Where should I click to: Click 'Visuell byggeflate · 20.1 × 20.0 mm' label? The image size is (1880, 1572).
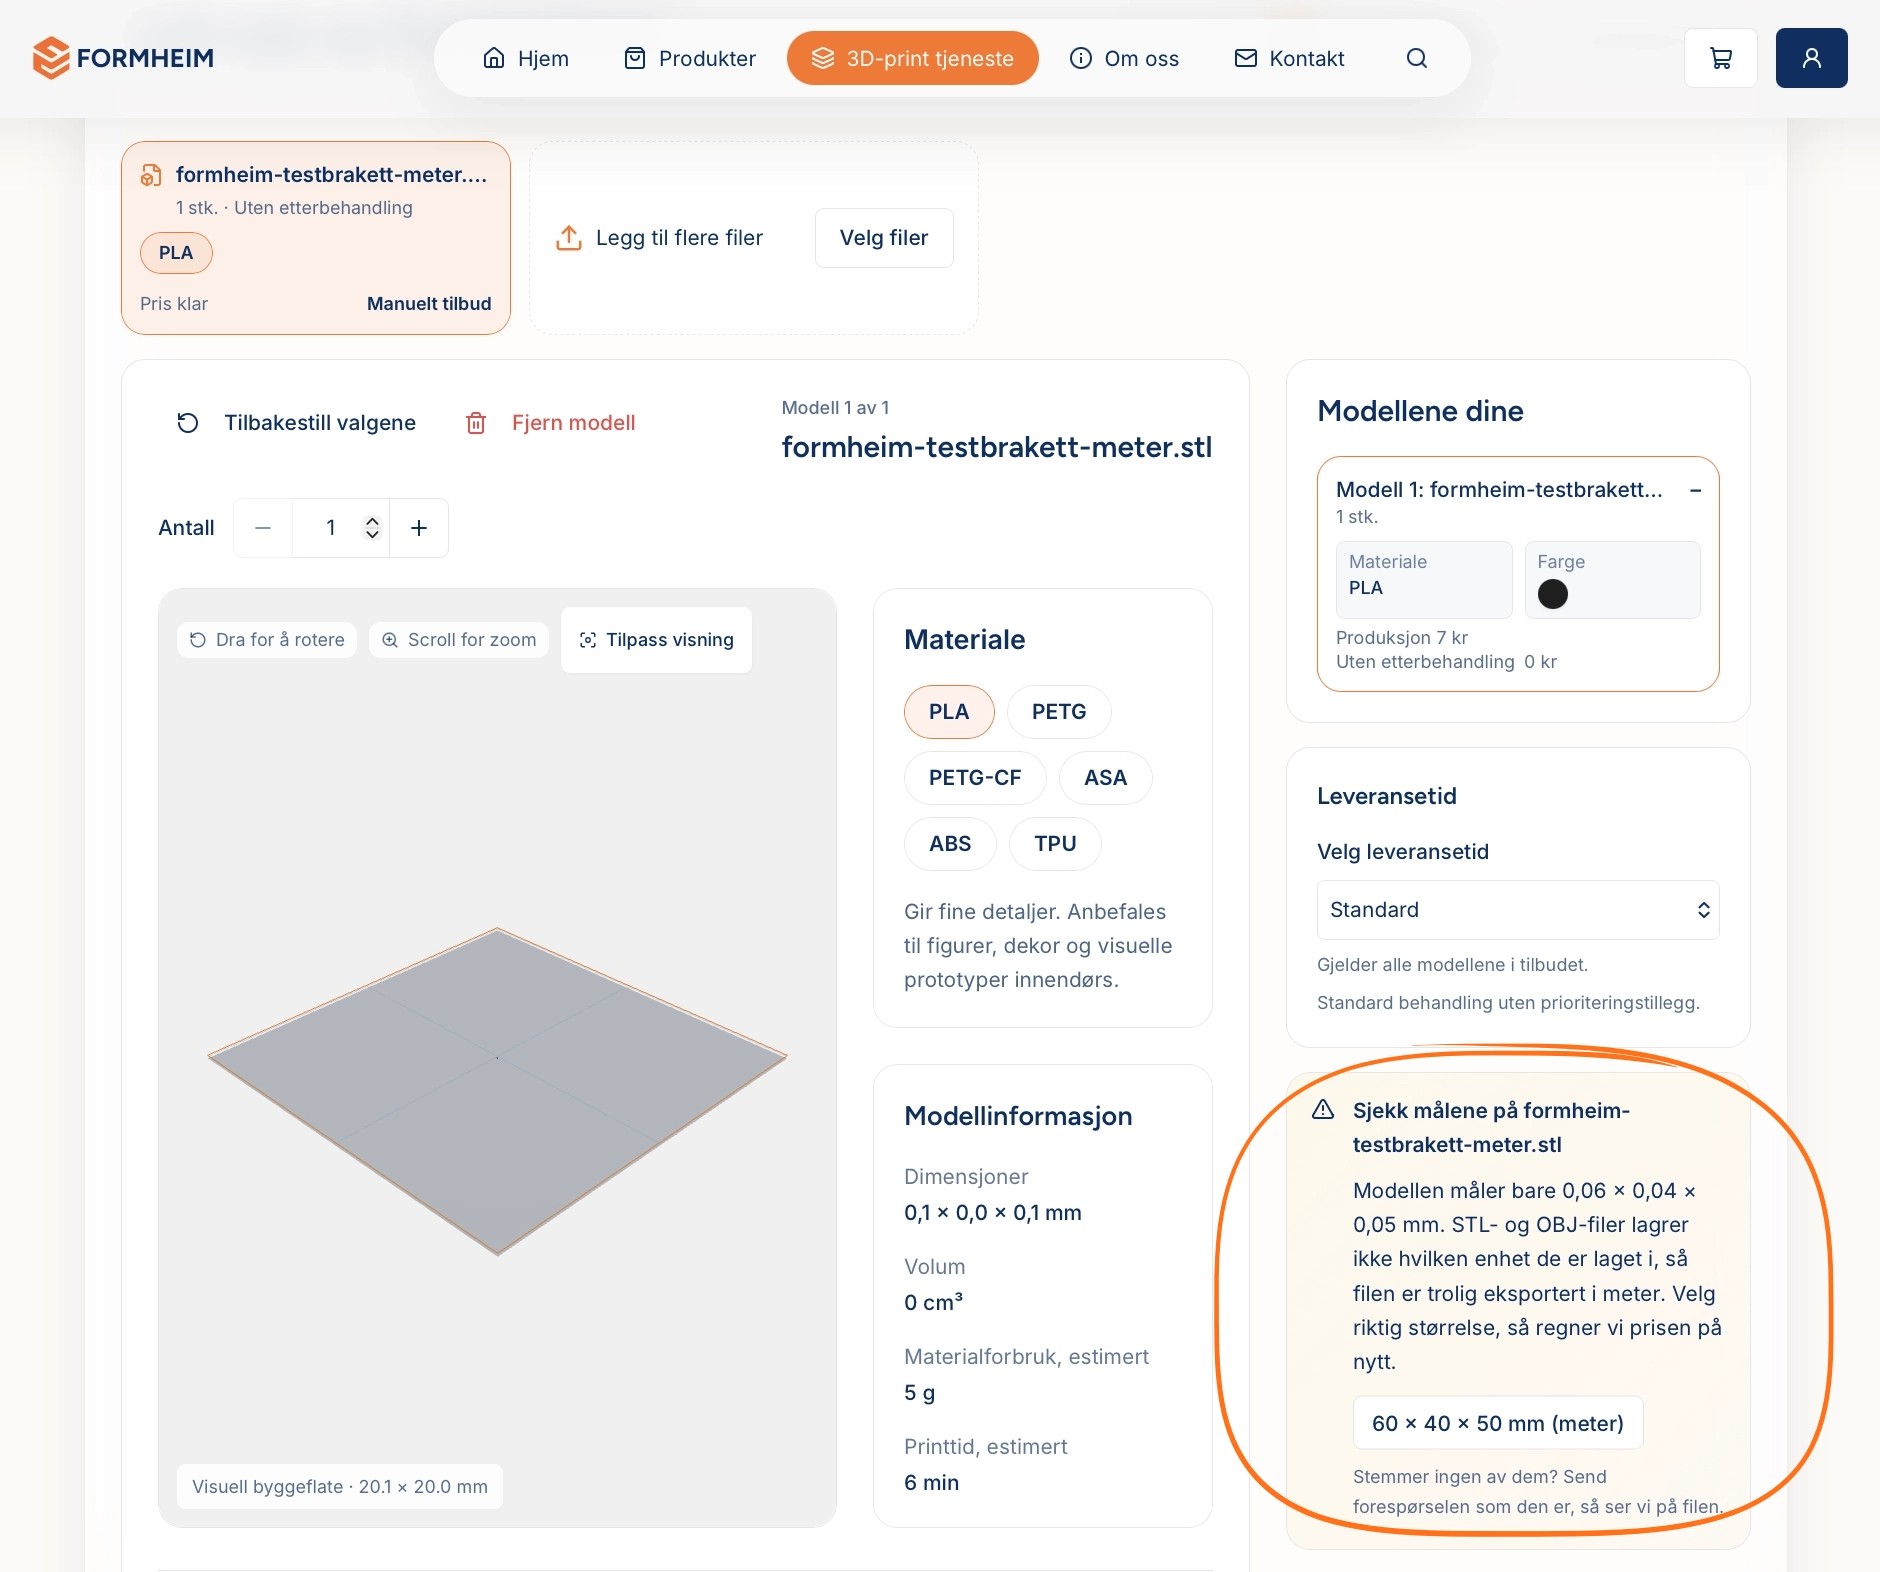coord(340,1487)
